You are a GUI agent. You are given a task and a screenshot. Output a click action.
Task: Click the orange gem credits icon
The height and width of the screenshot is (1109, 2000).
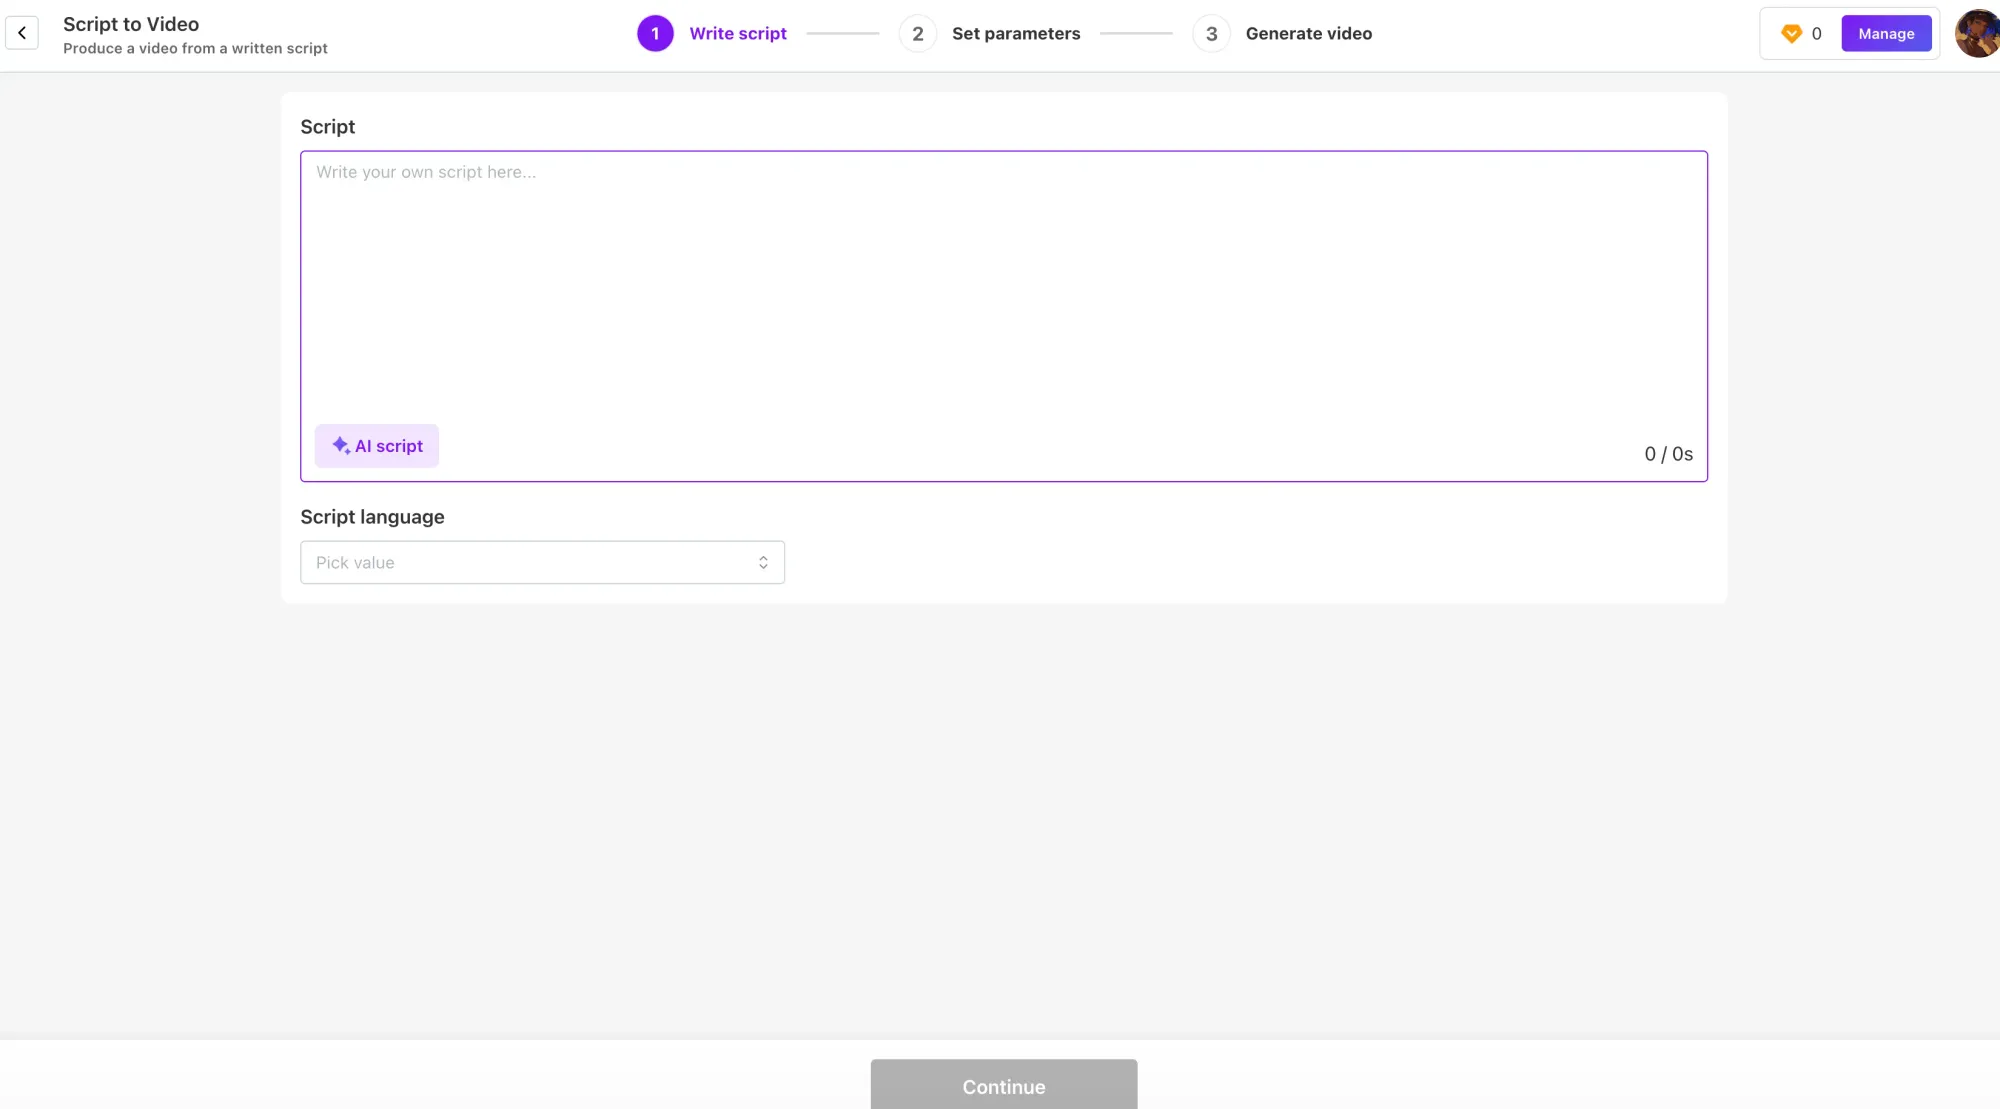[1791, 34]
